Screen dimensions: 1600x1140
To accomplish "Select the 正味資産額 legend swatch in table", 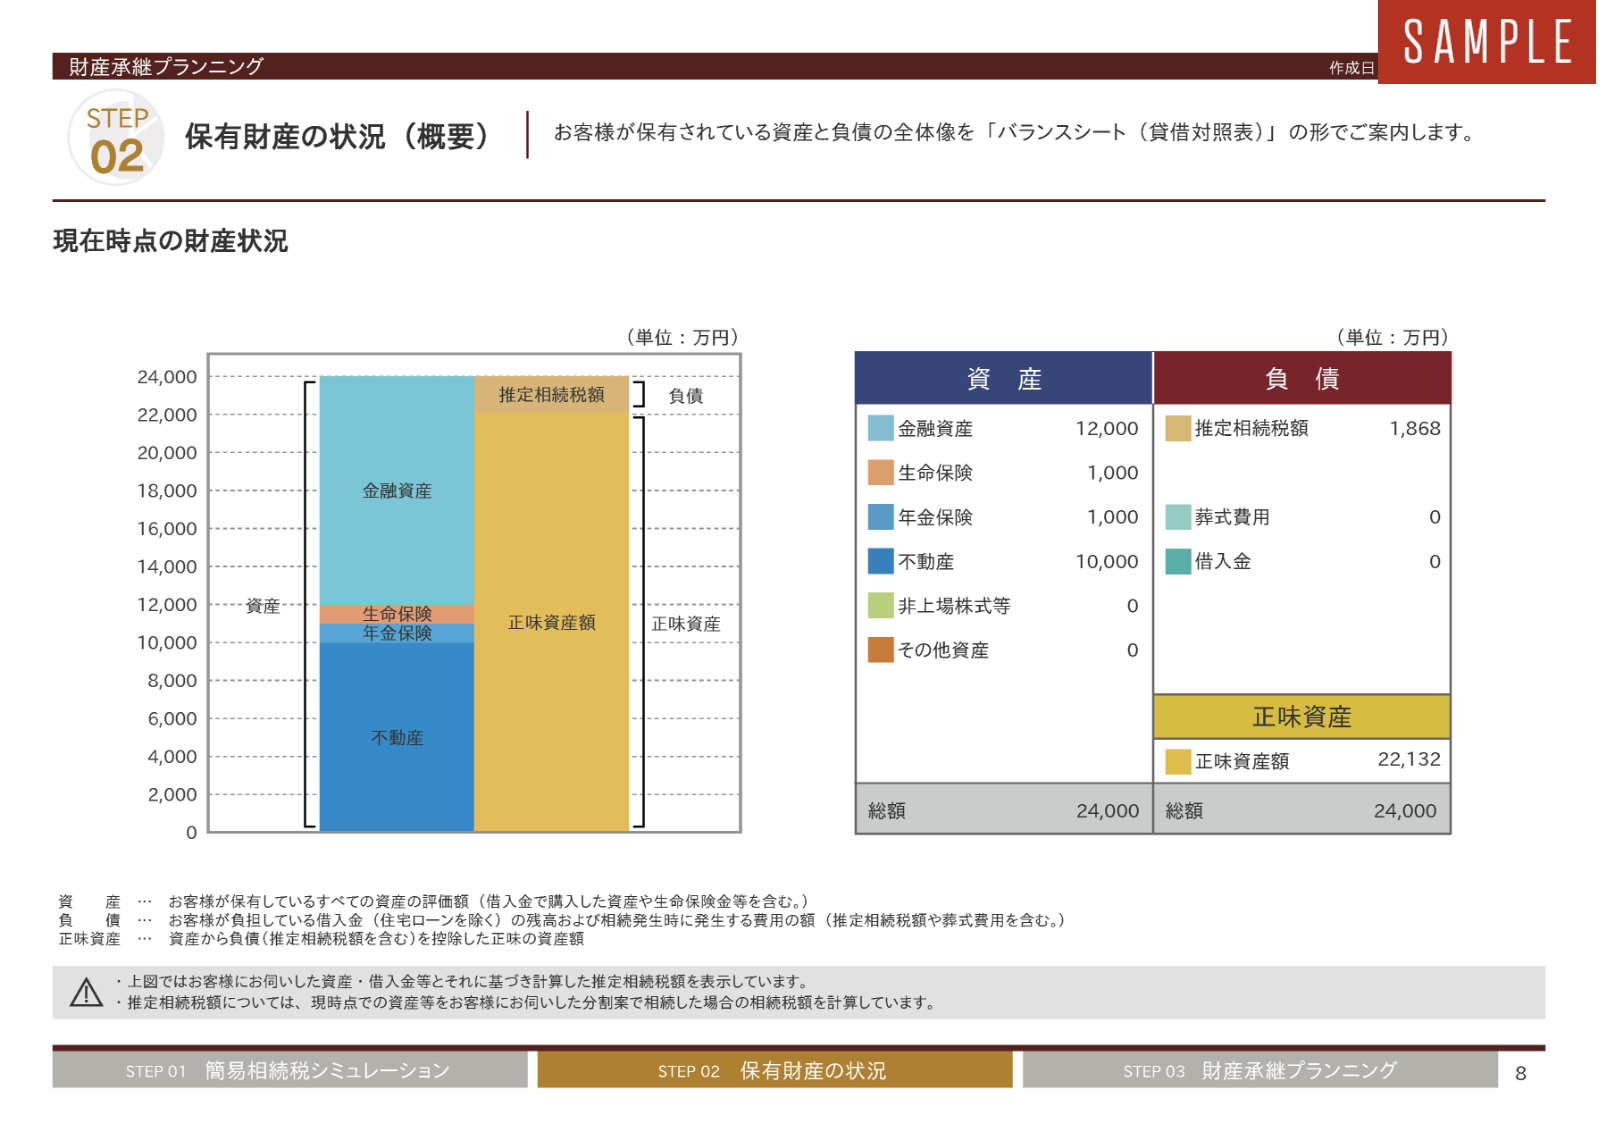I will tap(1178, 761).
